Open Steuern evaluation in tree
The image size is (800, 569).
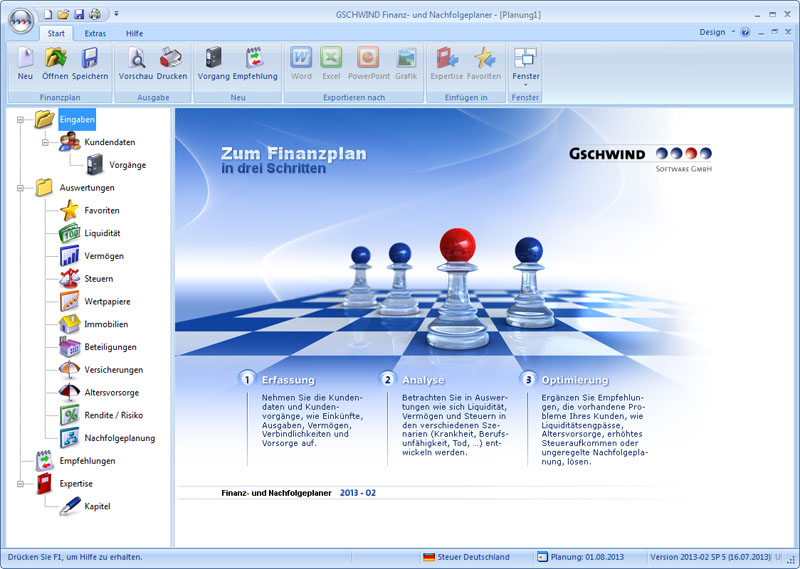(98, 279)
